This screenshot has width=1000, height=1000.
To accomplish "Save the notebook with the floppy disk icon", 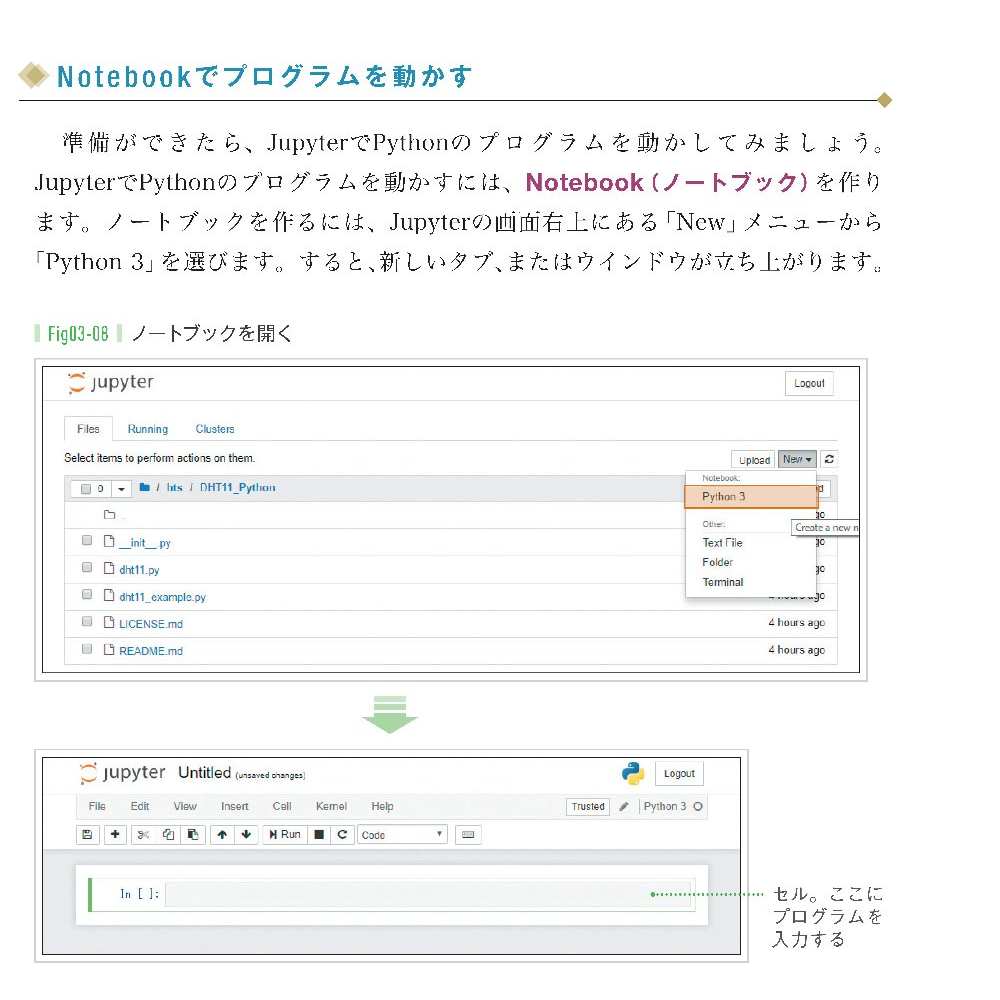I will [x=88, y=834].
